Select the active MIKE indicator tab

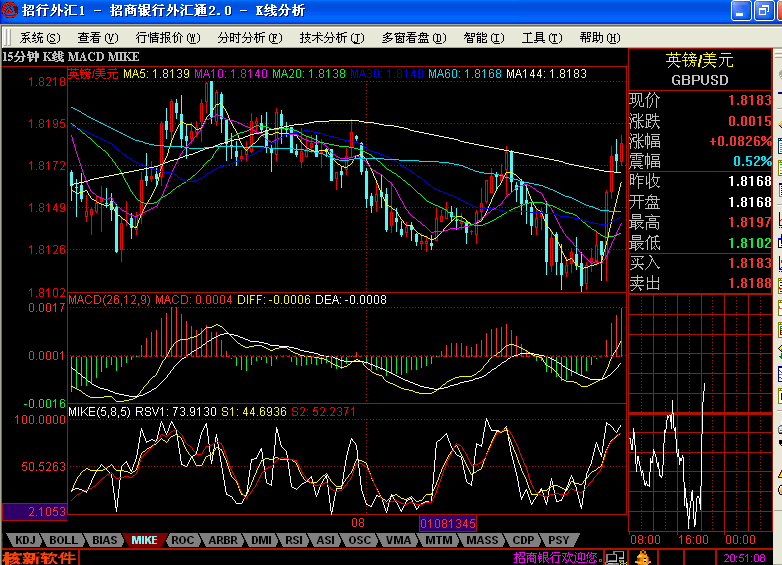tap(145, 540)
